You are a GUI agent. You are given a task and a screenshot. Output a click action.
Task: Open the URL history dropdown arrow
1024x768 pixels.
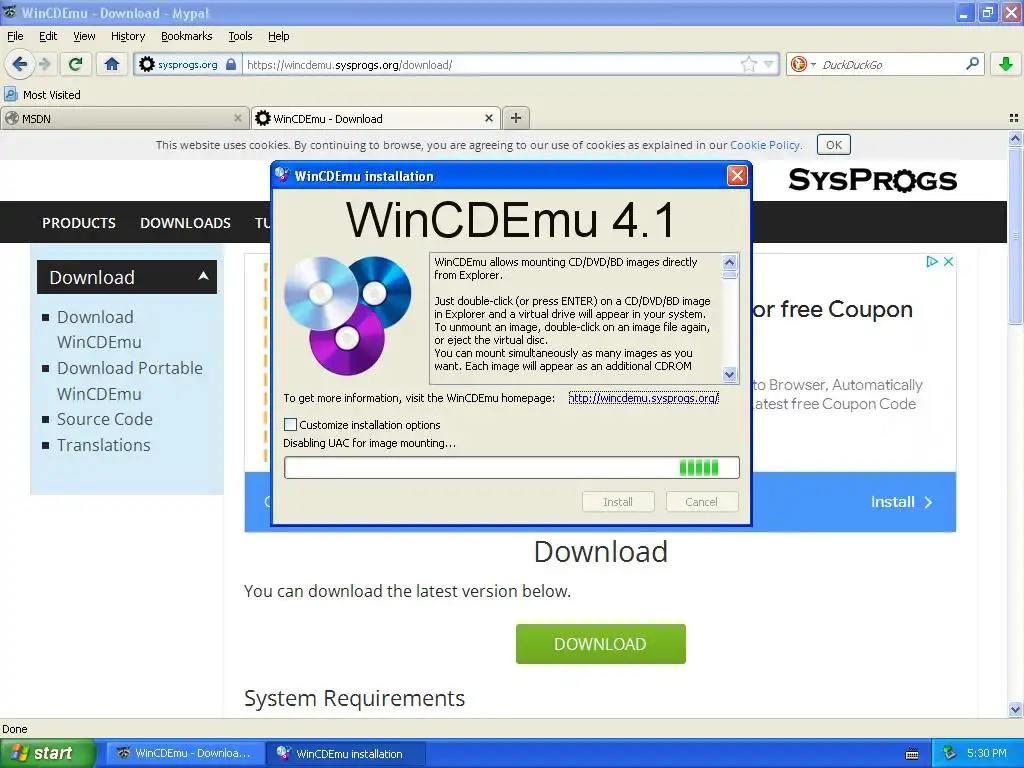[x=769, y=65]
